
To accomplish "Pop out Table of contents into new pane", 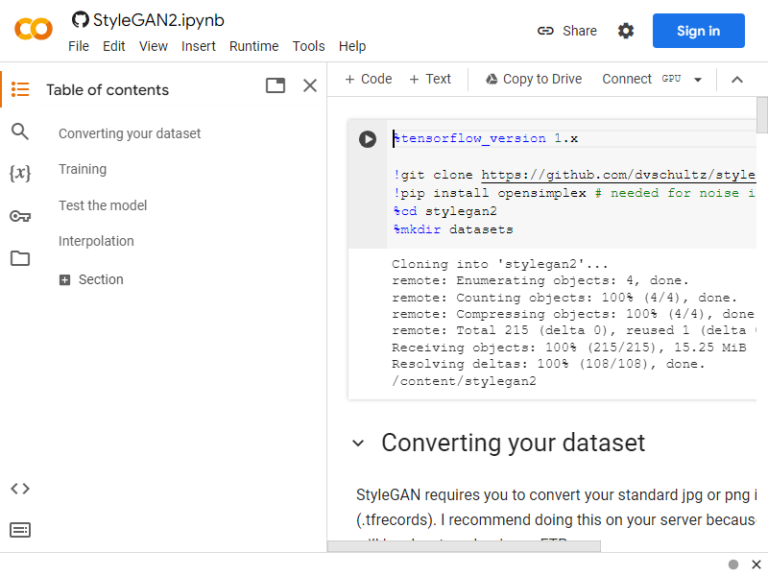I will click(x=275, y=85).
